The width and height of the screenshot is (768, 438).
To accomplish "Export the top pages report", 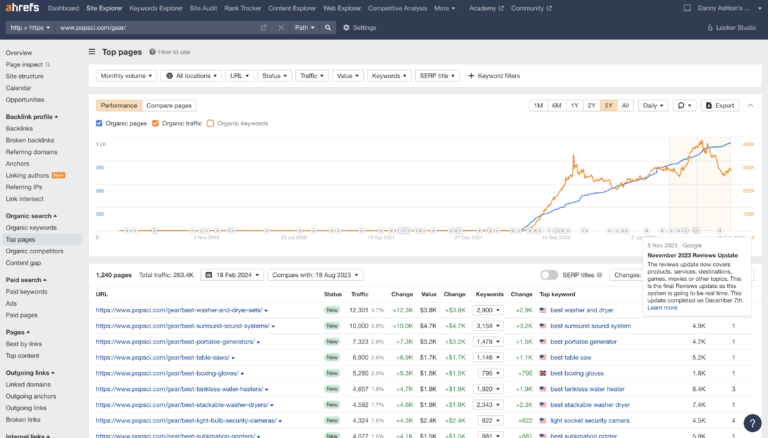I will point(720,105).
